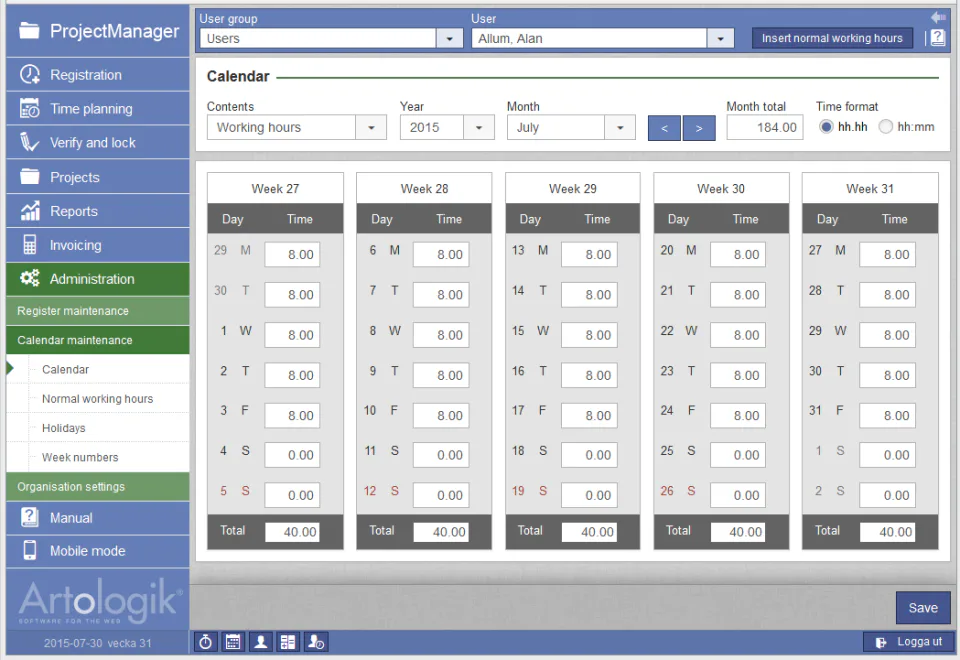Click the Week 27 Total field
This screenshot has height=660, width=960.
[292, 531]
